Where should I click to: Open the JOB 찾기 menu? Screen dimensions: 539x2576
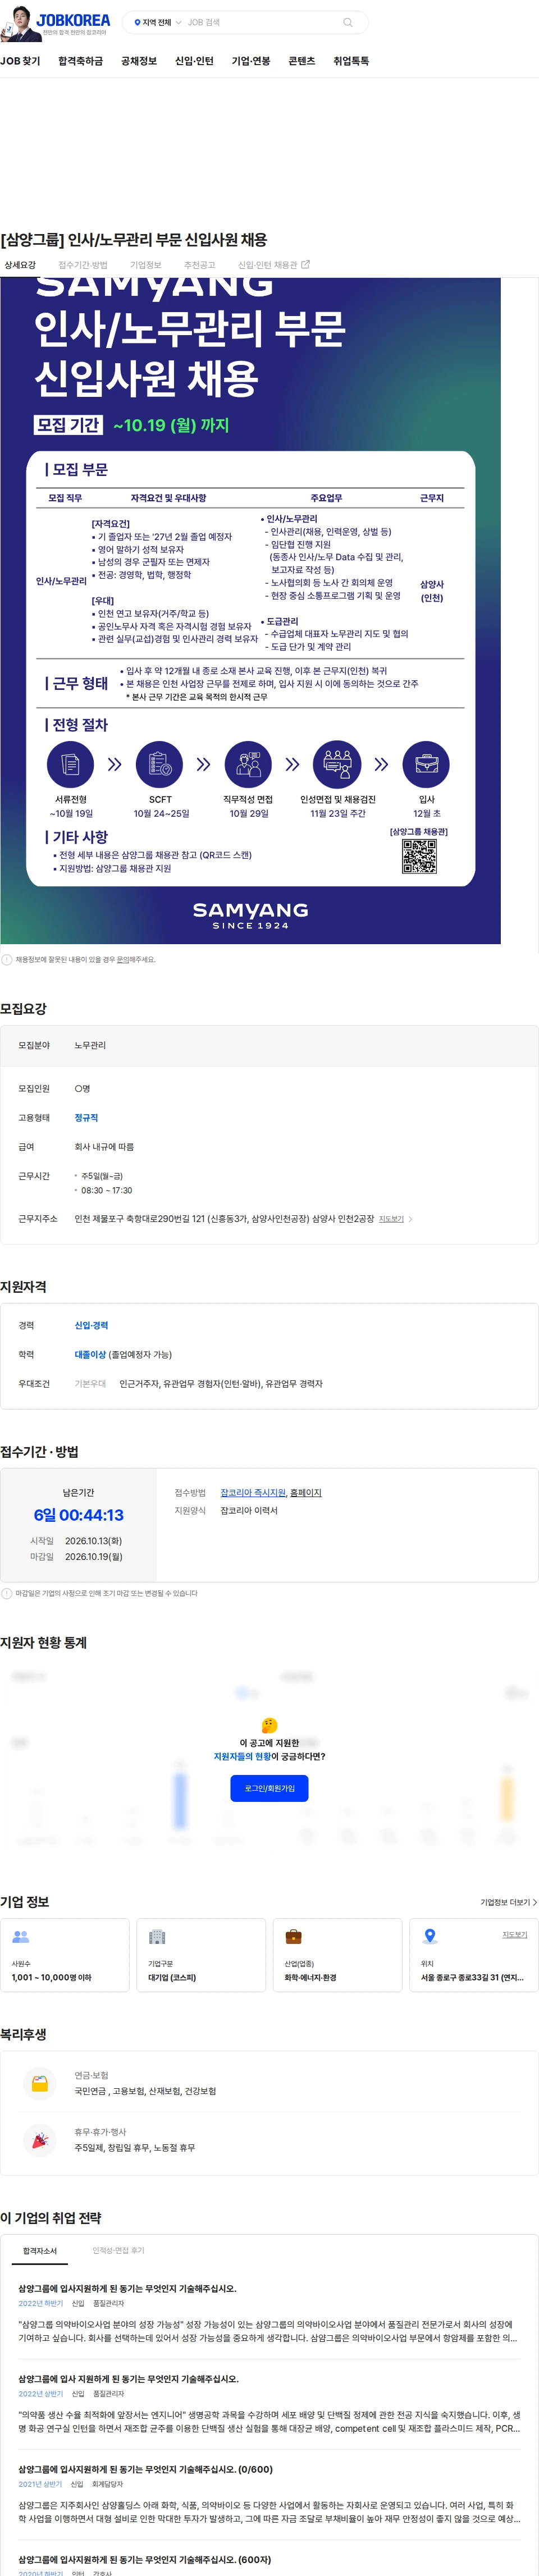coord(20,61)
